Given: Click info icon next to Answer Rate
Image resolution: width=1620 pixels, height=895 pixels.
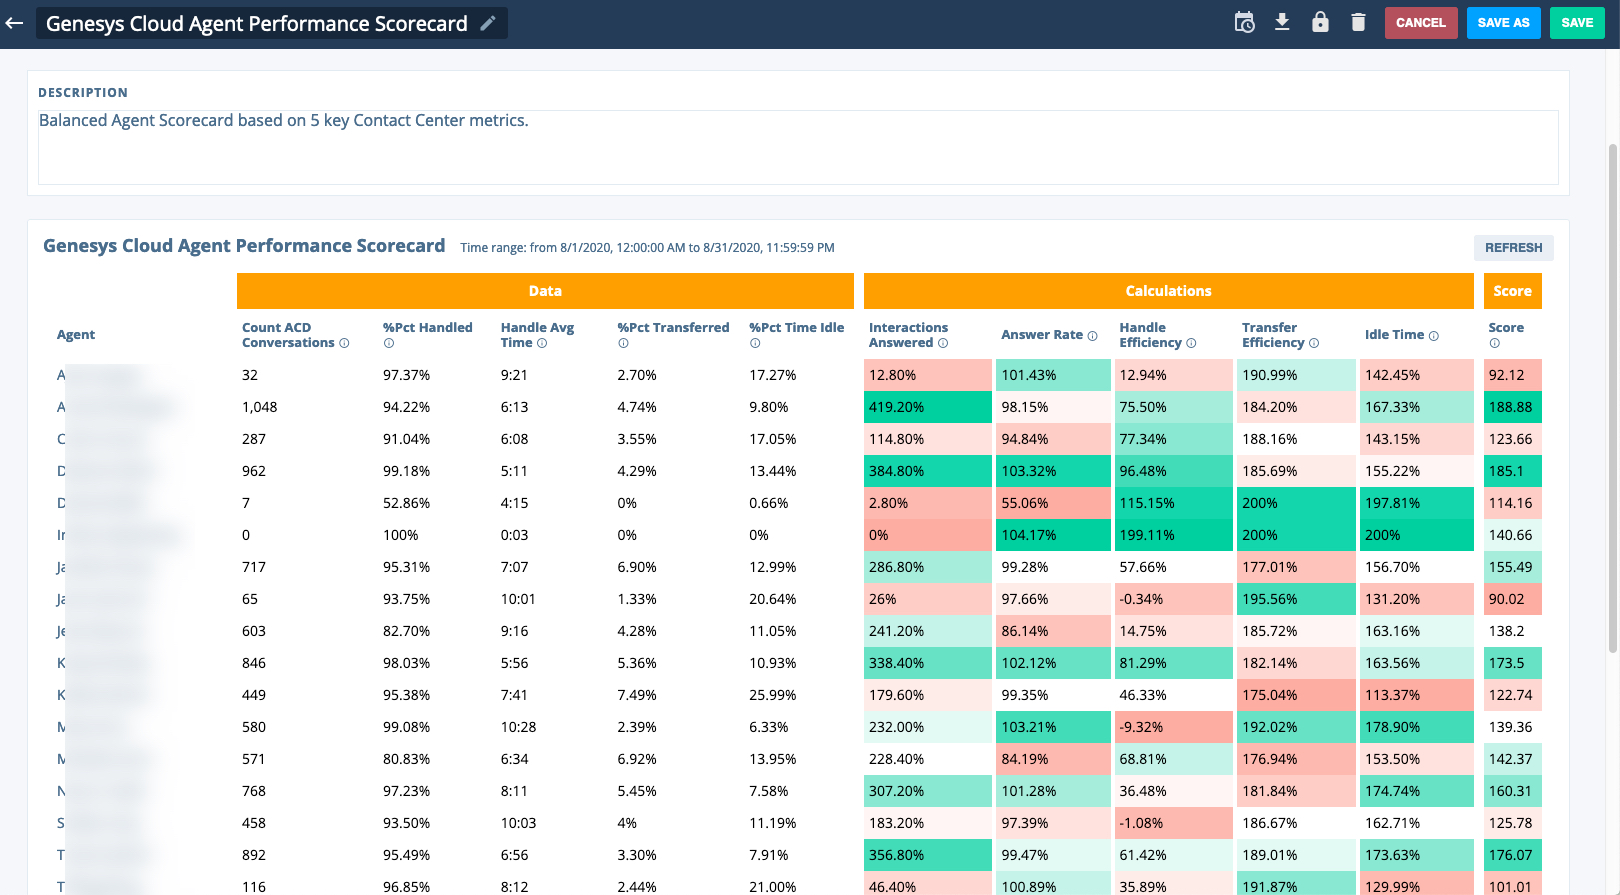Looking at the screenshot, I should 1092,336.
